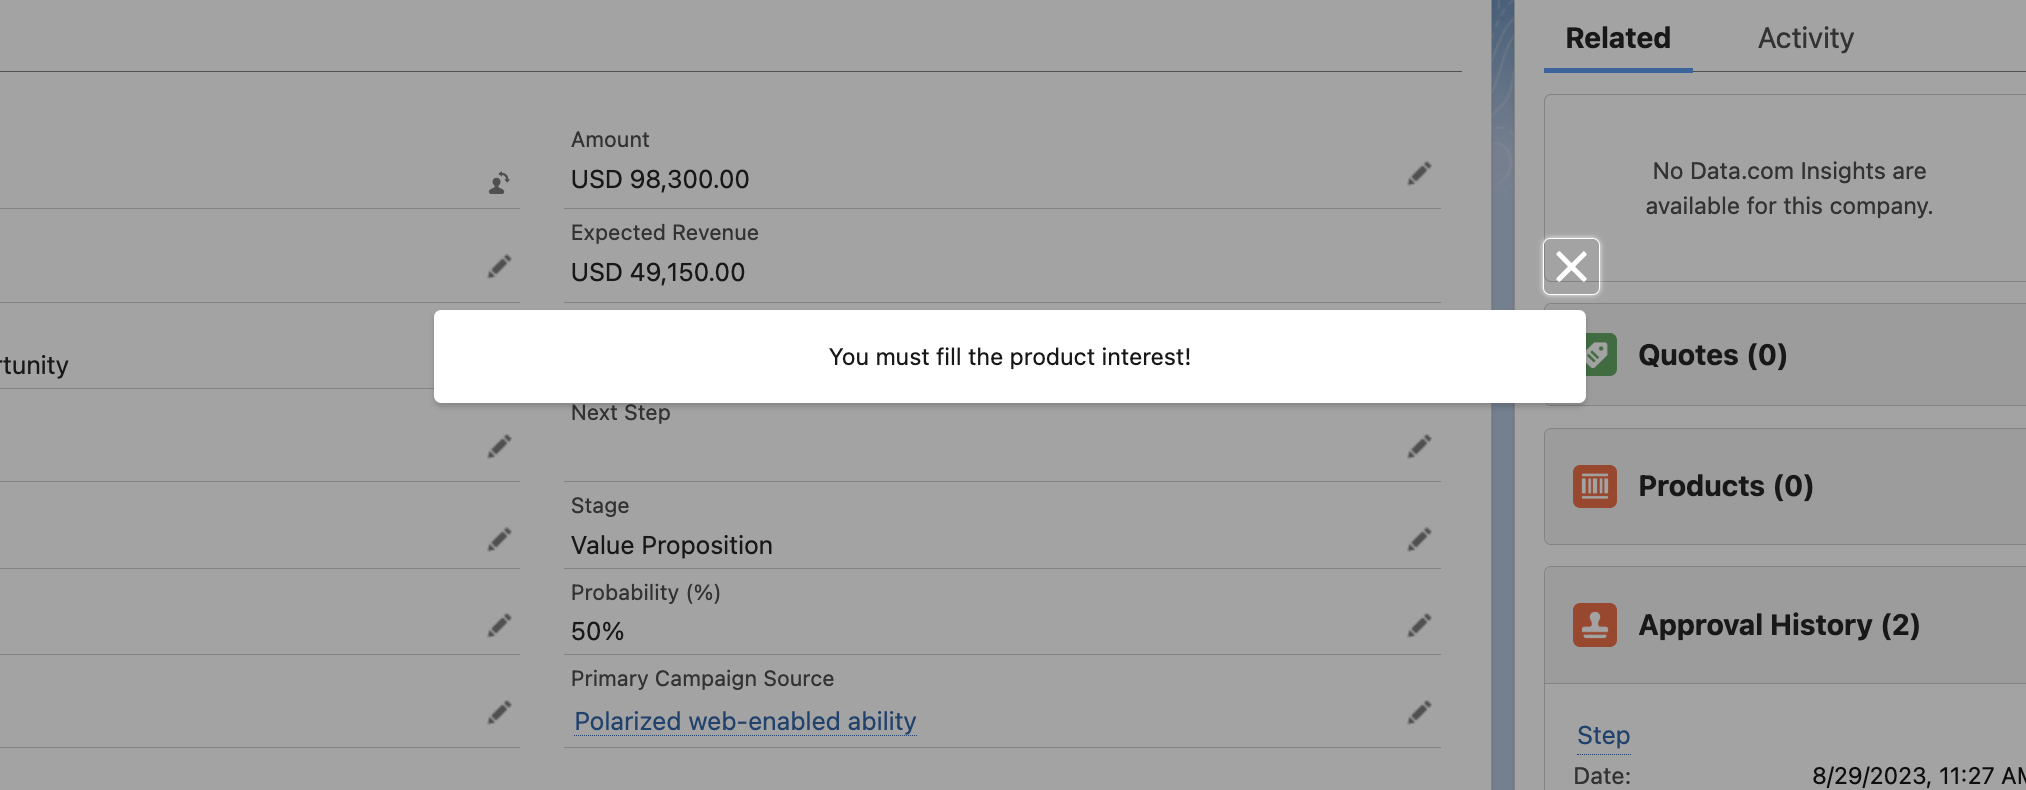The width and height of the screenshot is (2026, 790).
Task: Edit the Stage field pencil icon
Action: tap(1419, 540)
